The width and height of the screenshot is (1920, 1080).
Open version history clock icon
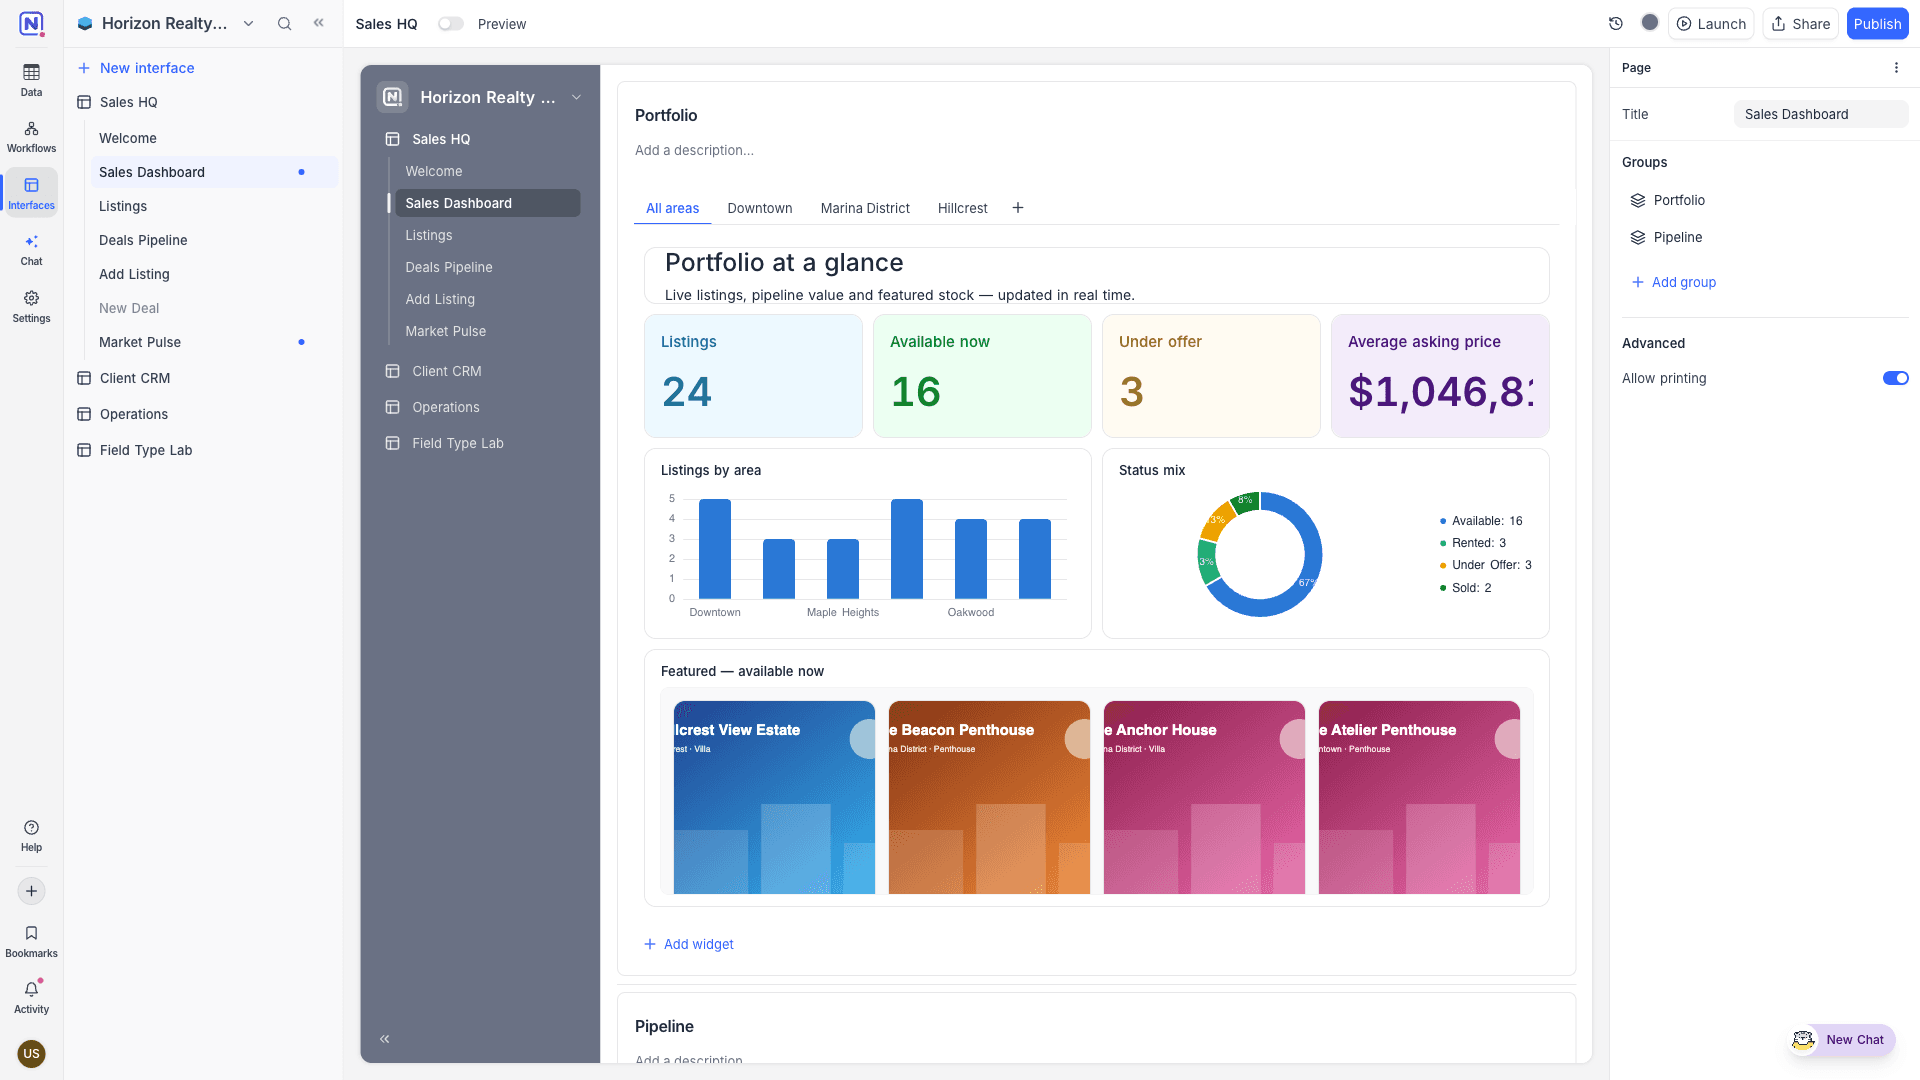click(1616, 24)
